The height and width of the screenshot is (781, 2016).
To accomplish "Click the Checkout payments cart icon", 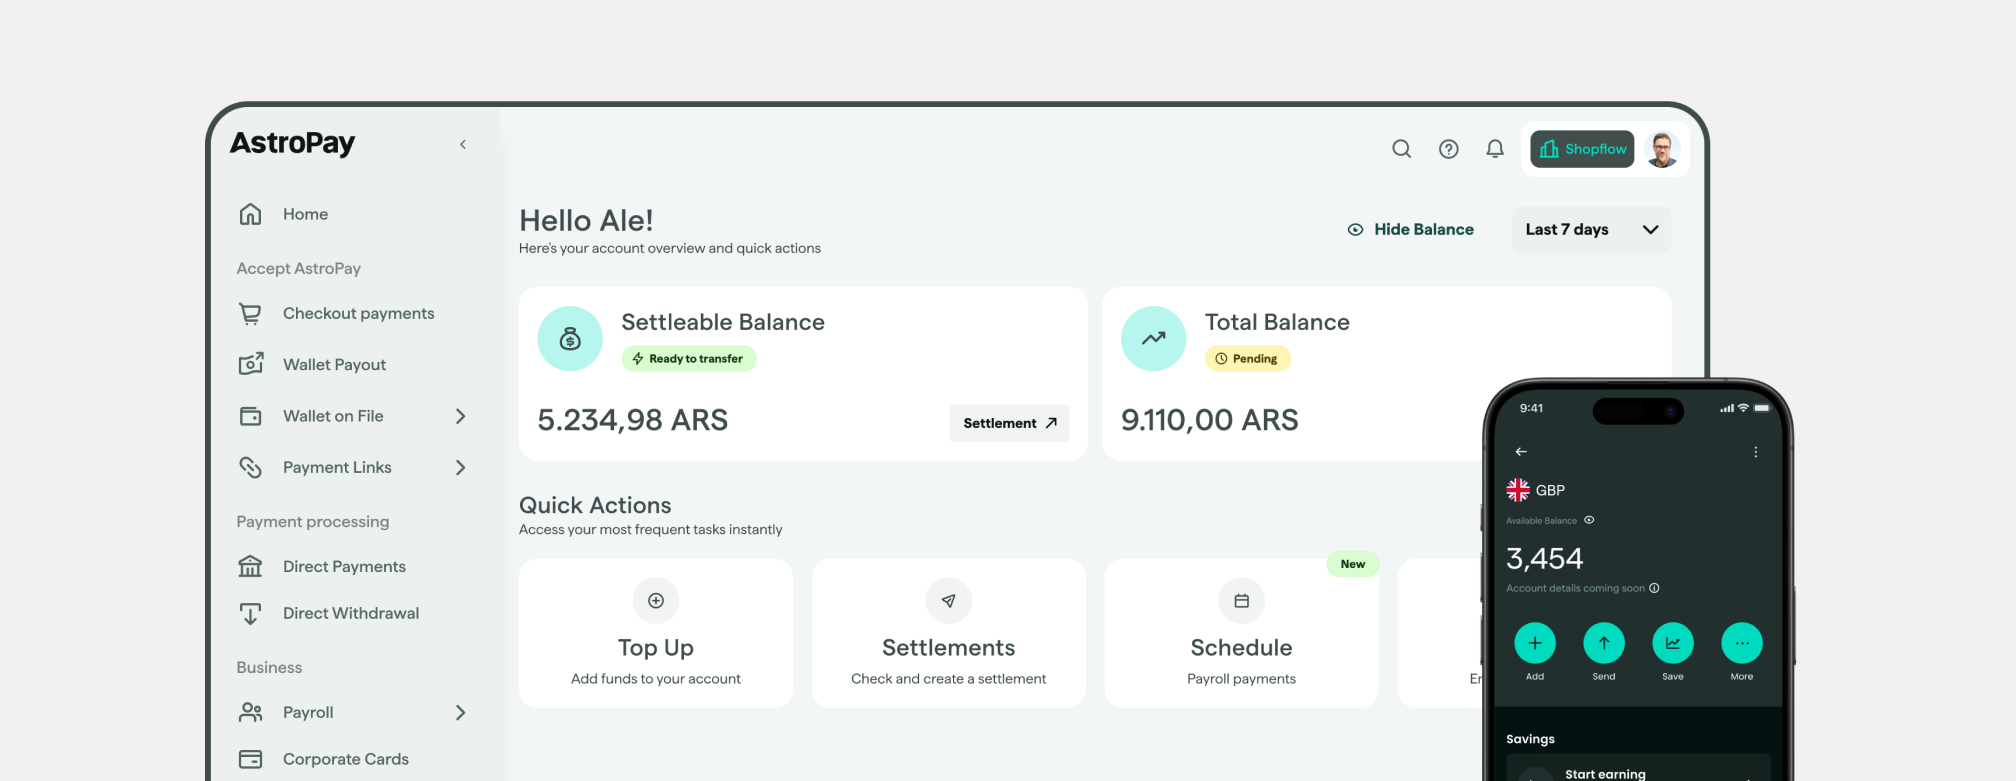I will pyautogui.click(x=250, y=314).
